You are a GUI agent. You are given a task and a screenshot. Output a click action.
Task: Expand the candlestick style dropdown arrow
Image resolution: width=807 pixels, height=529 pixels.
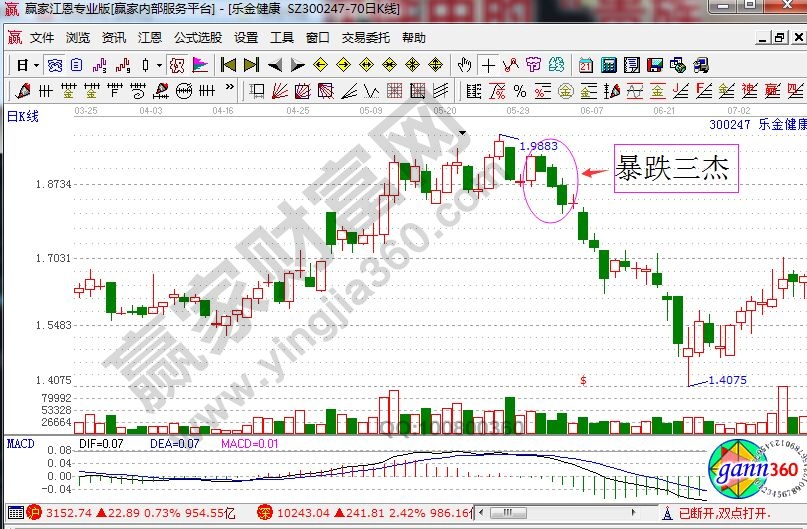coord(159,65)
